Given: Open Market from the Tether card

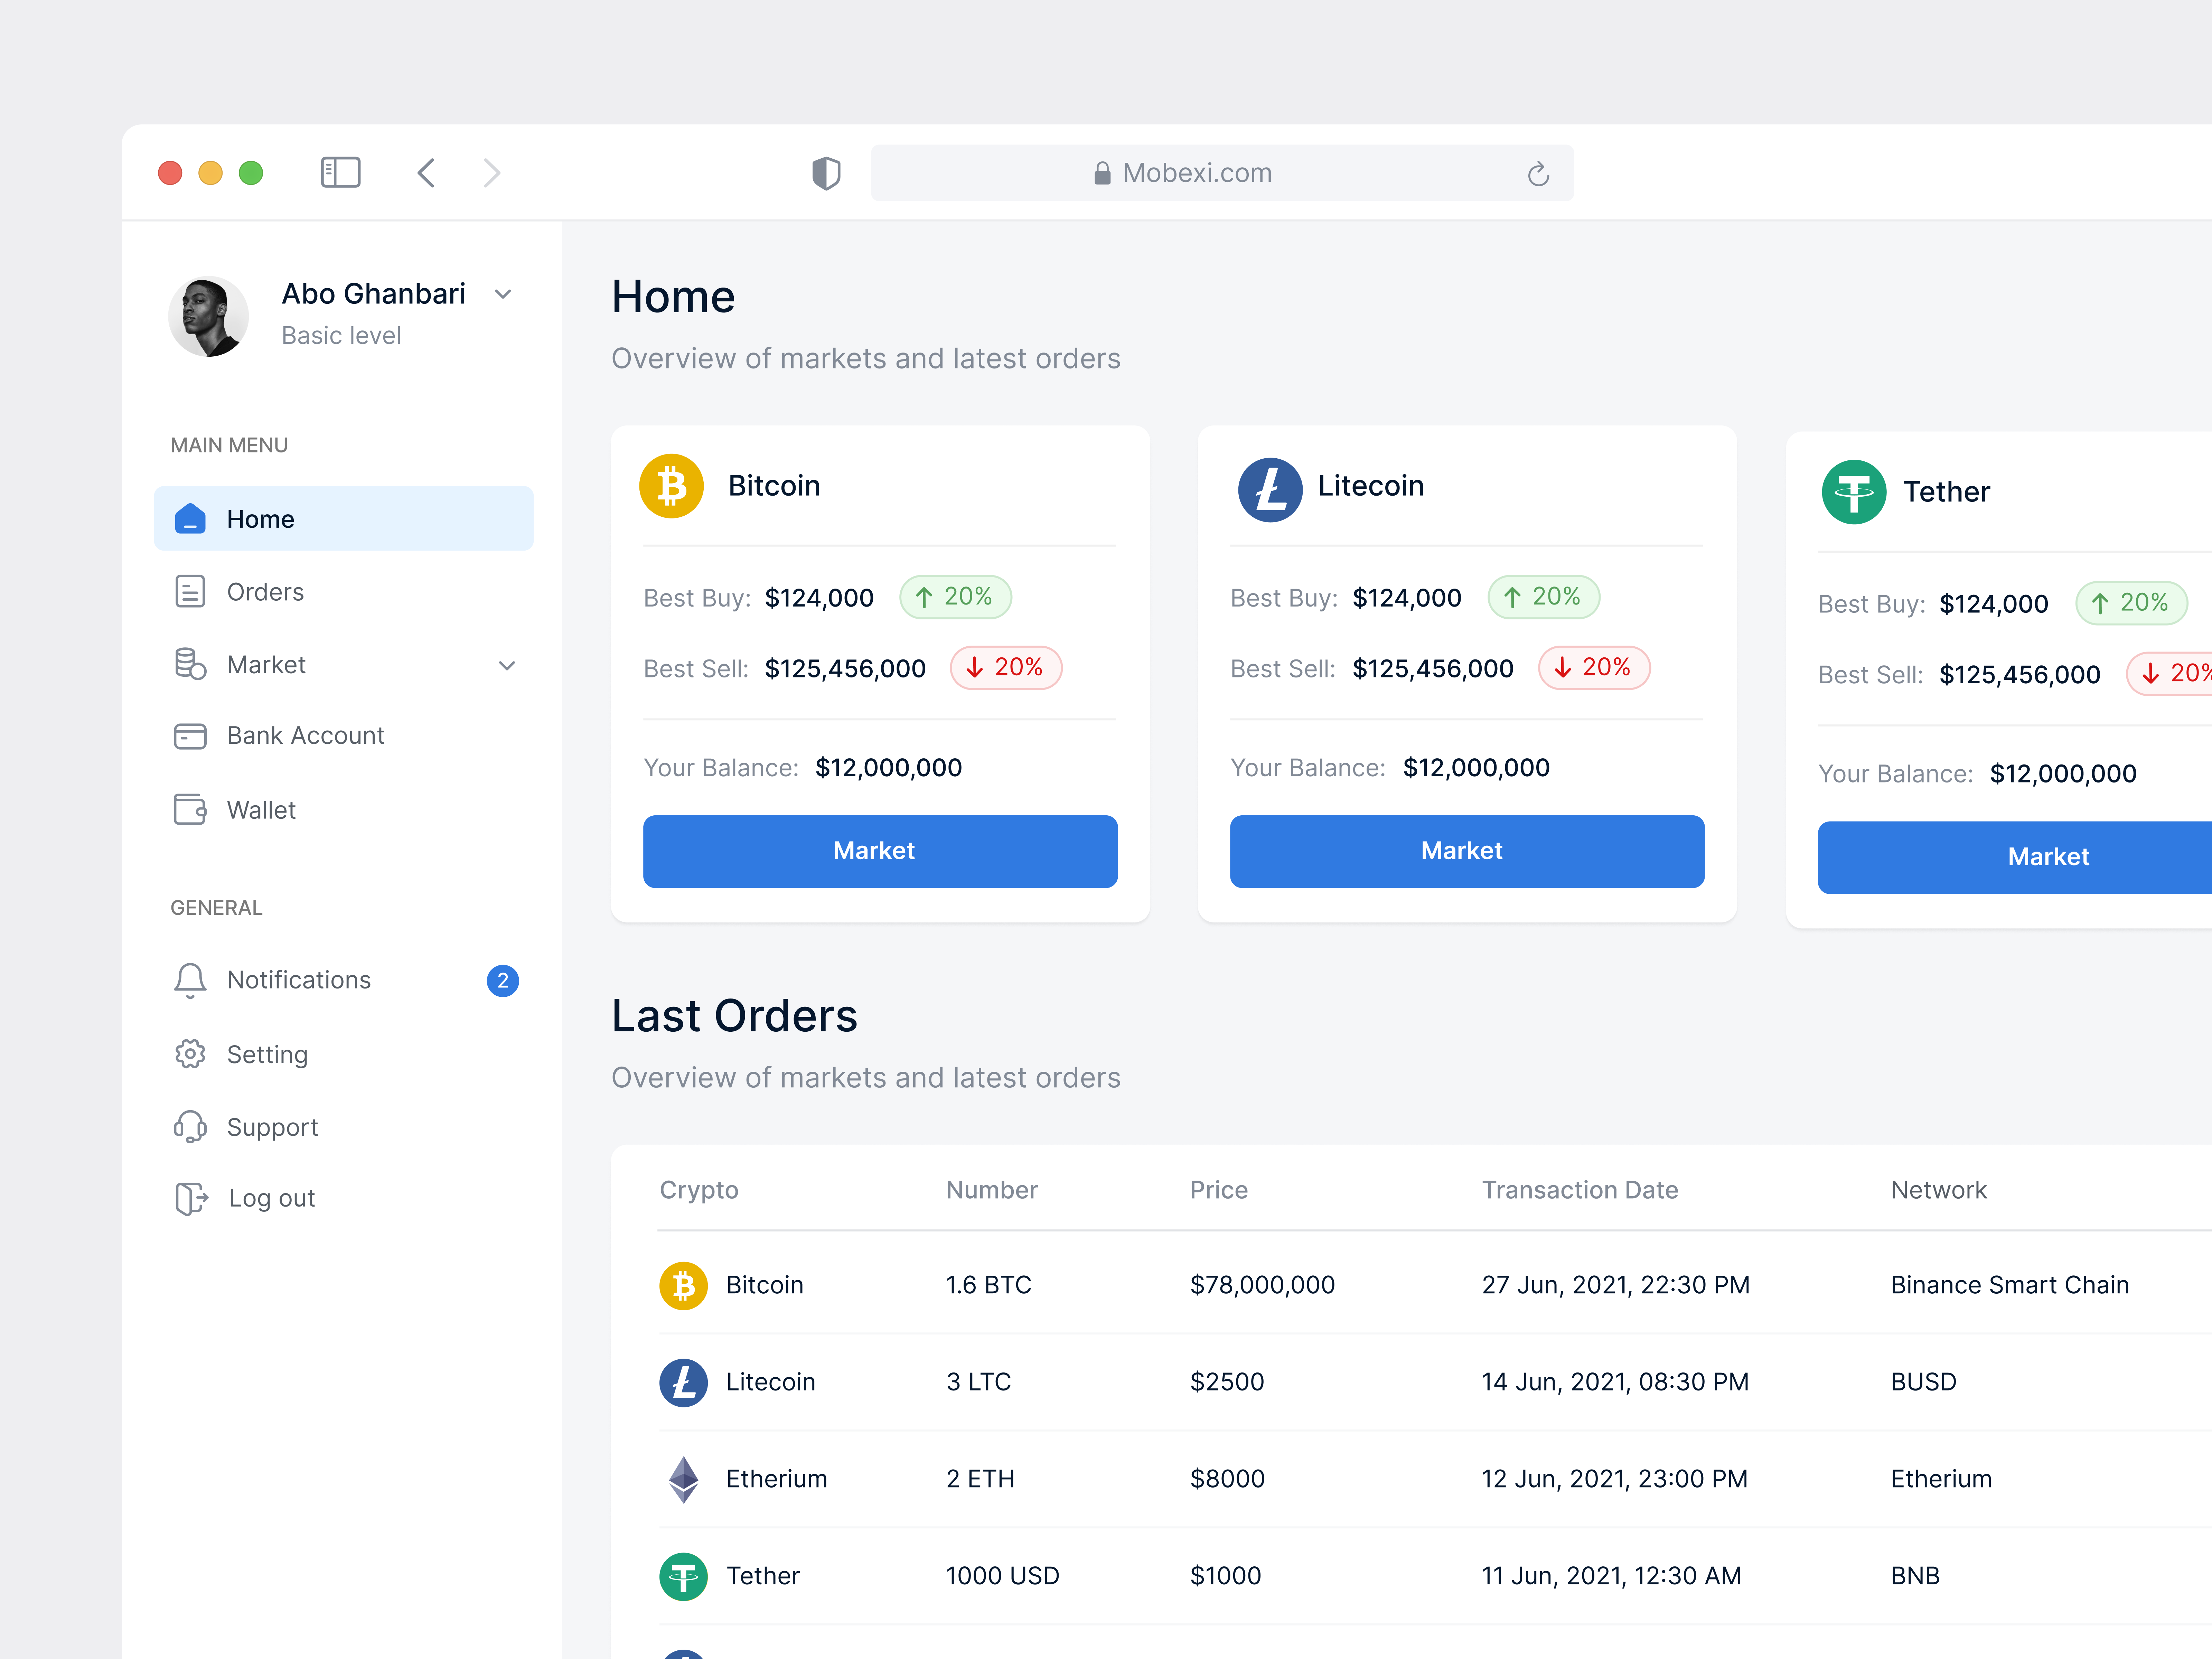Looking at the screenshot, I should click(2015, 857).
